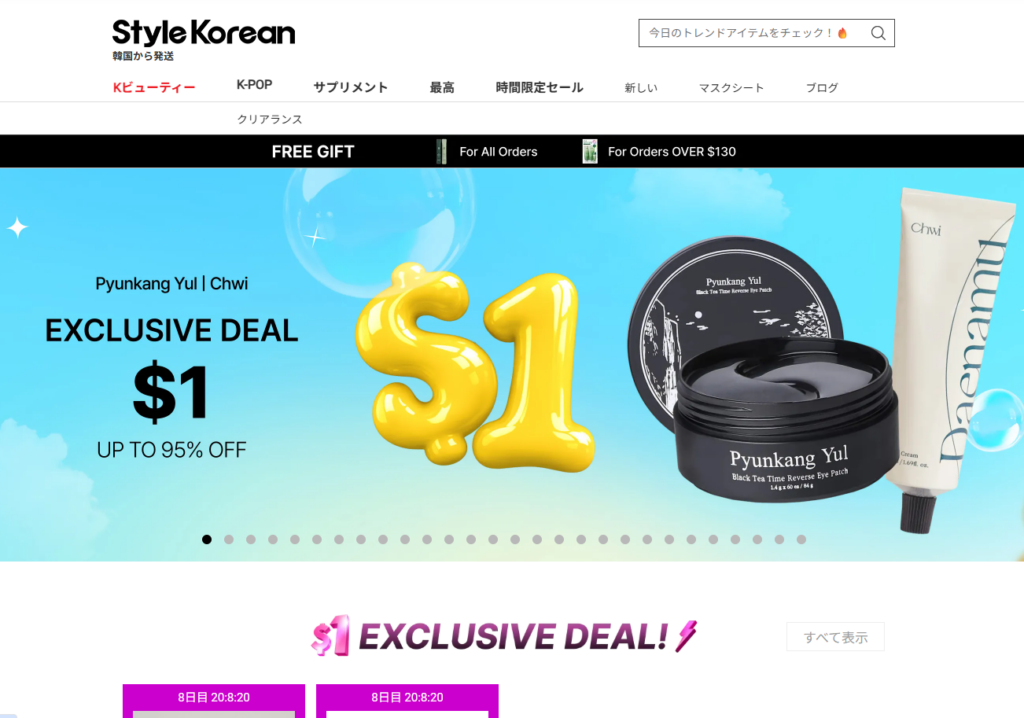Go to the 時間限定セール tab
Image resolution: width=1024 pixels, height=718 pixels.
pos(539,88)
